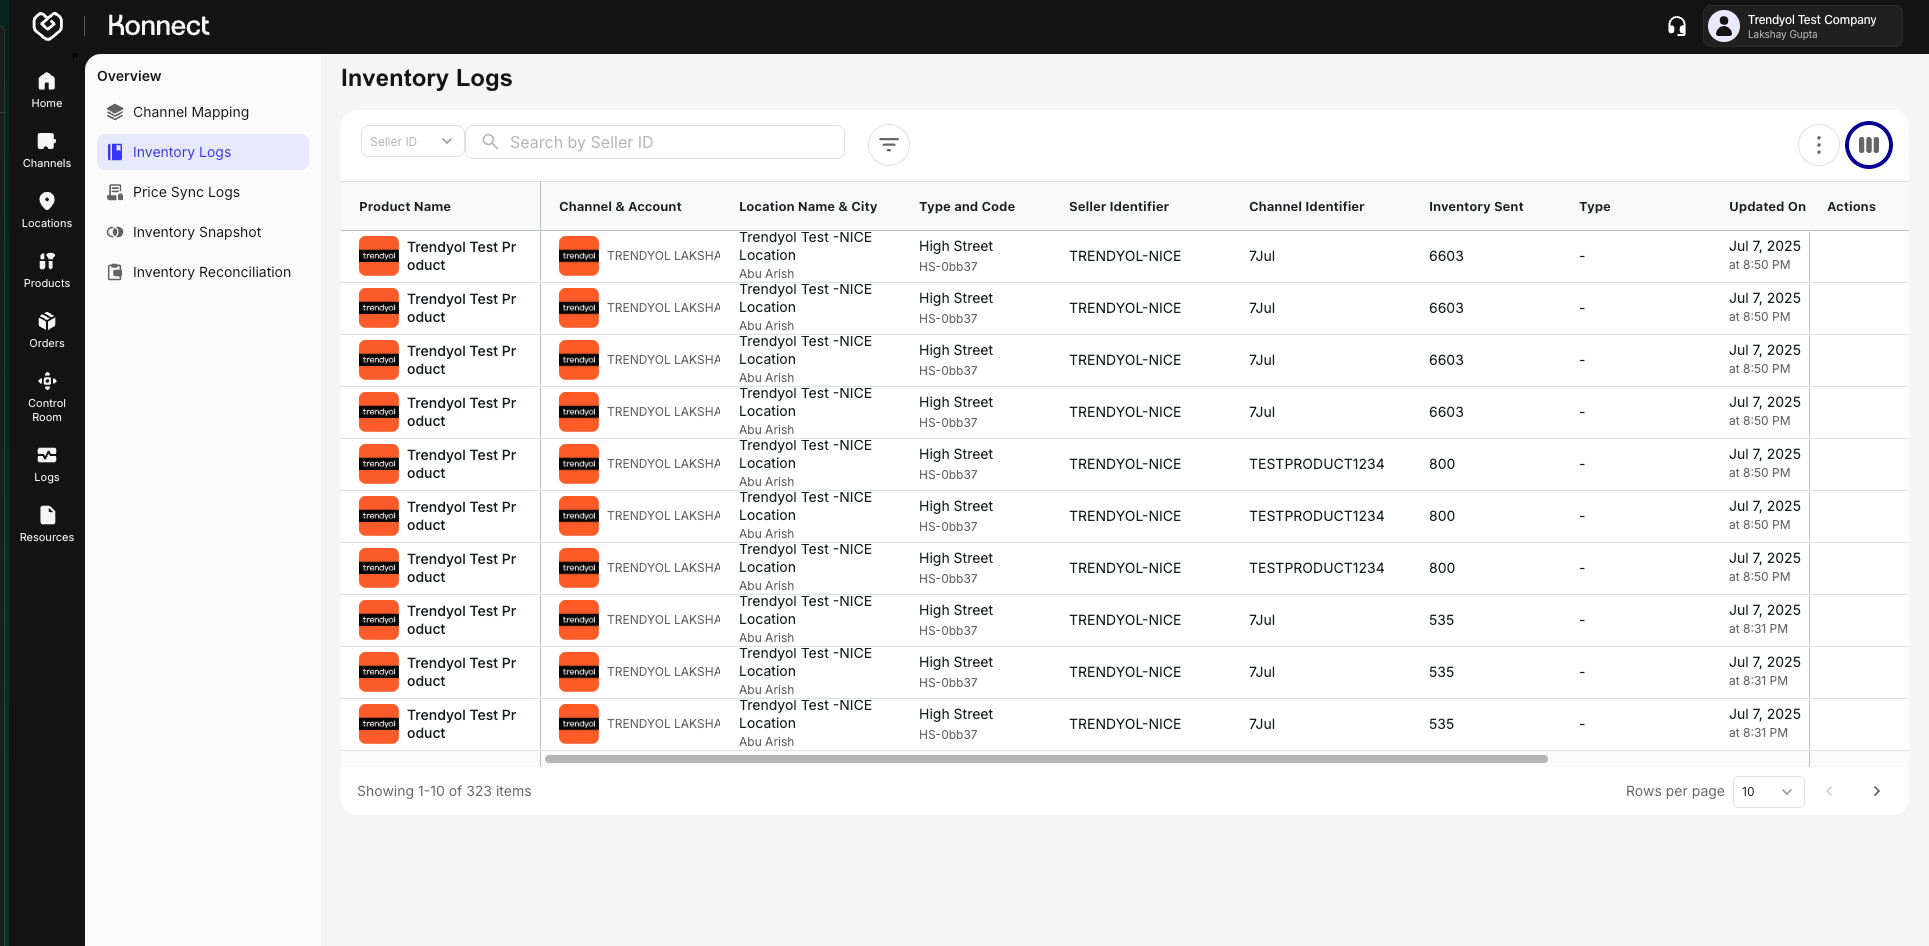Open Resources in the sidebar
The image size is (1929, 946).
tap(47, 524)
